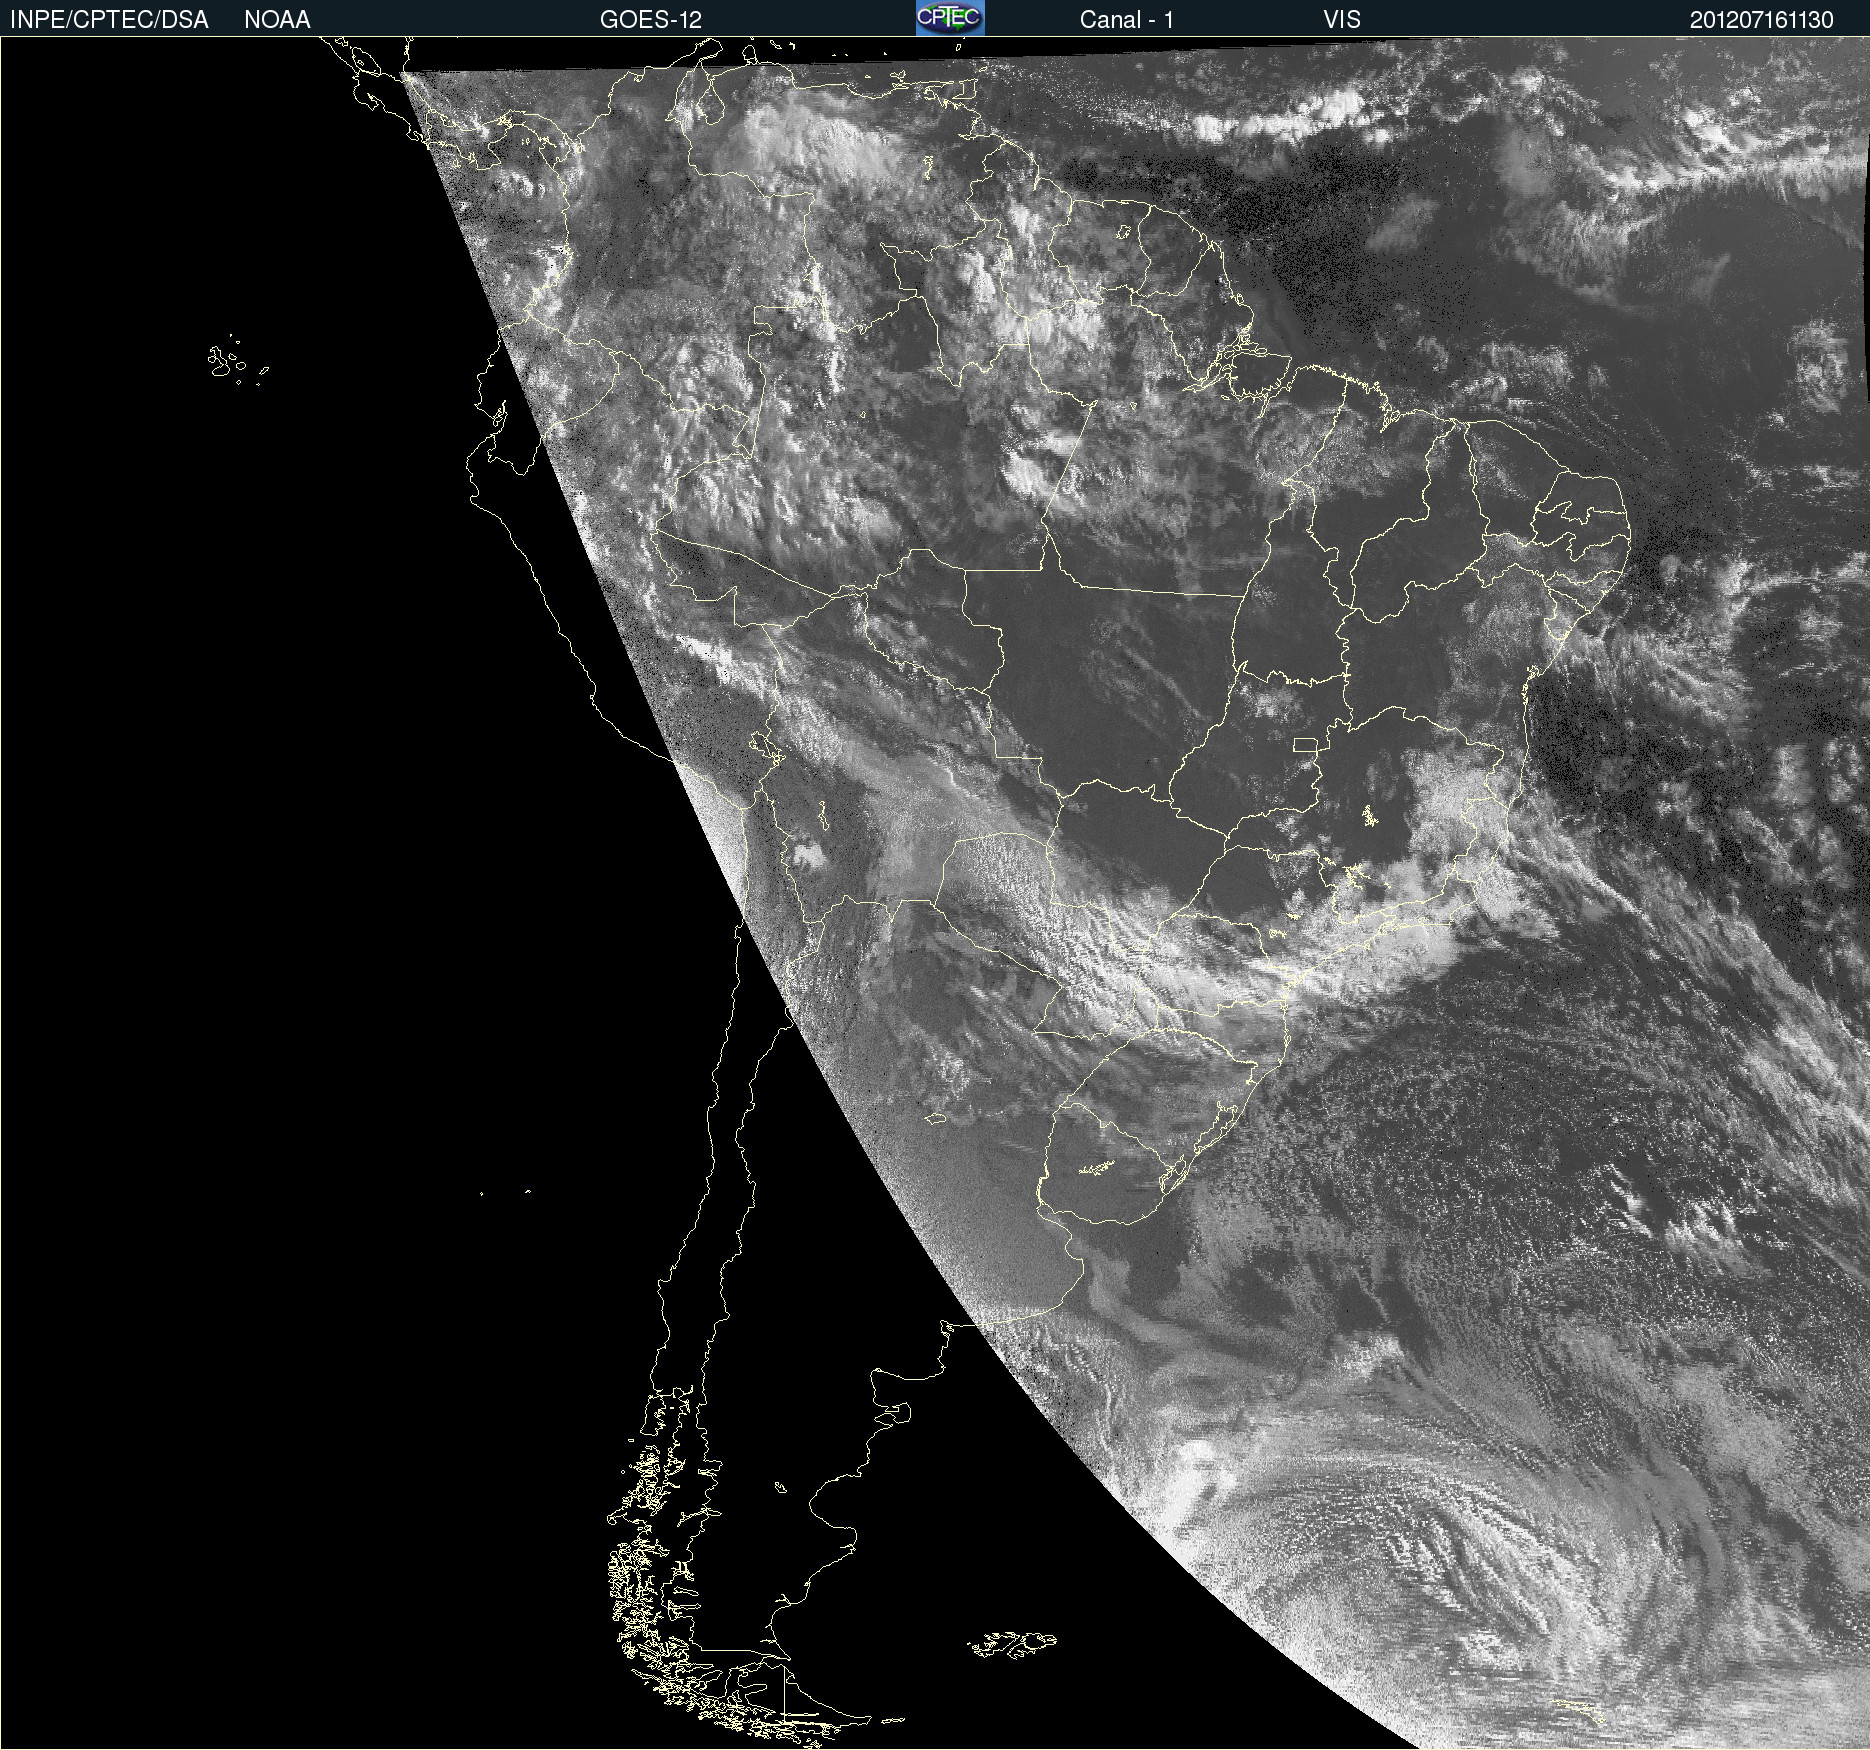The image size is (1870, 1750).
Task: Click the CPTEC logo in the header
Action: 950,18
